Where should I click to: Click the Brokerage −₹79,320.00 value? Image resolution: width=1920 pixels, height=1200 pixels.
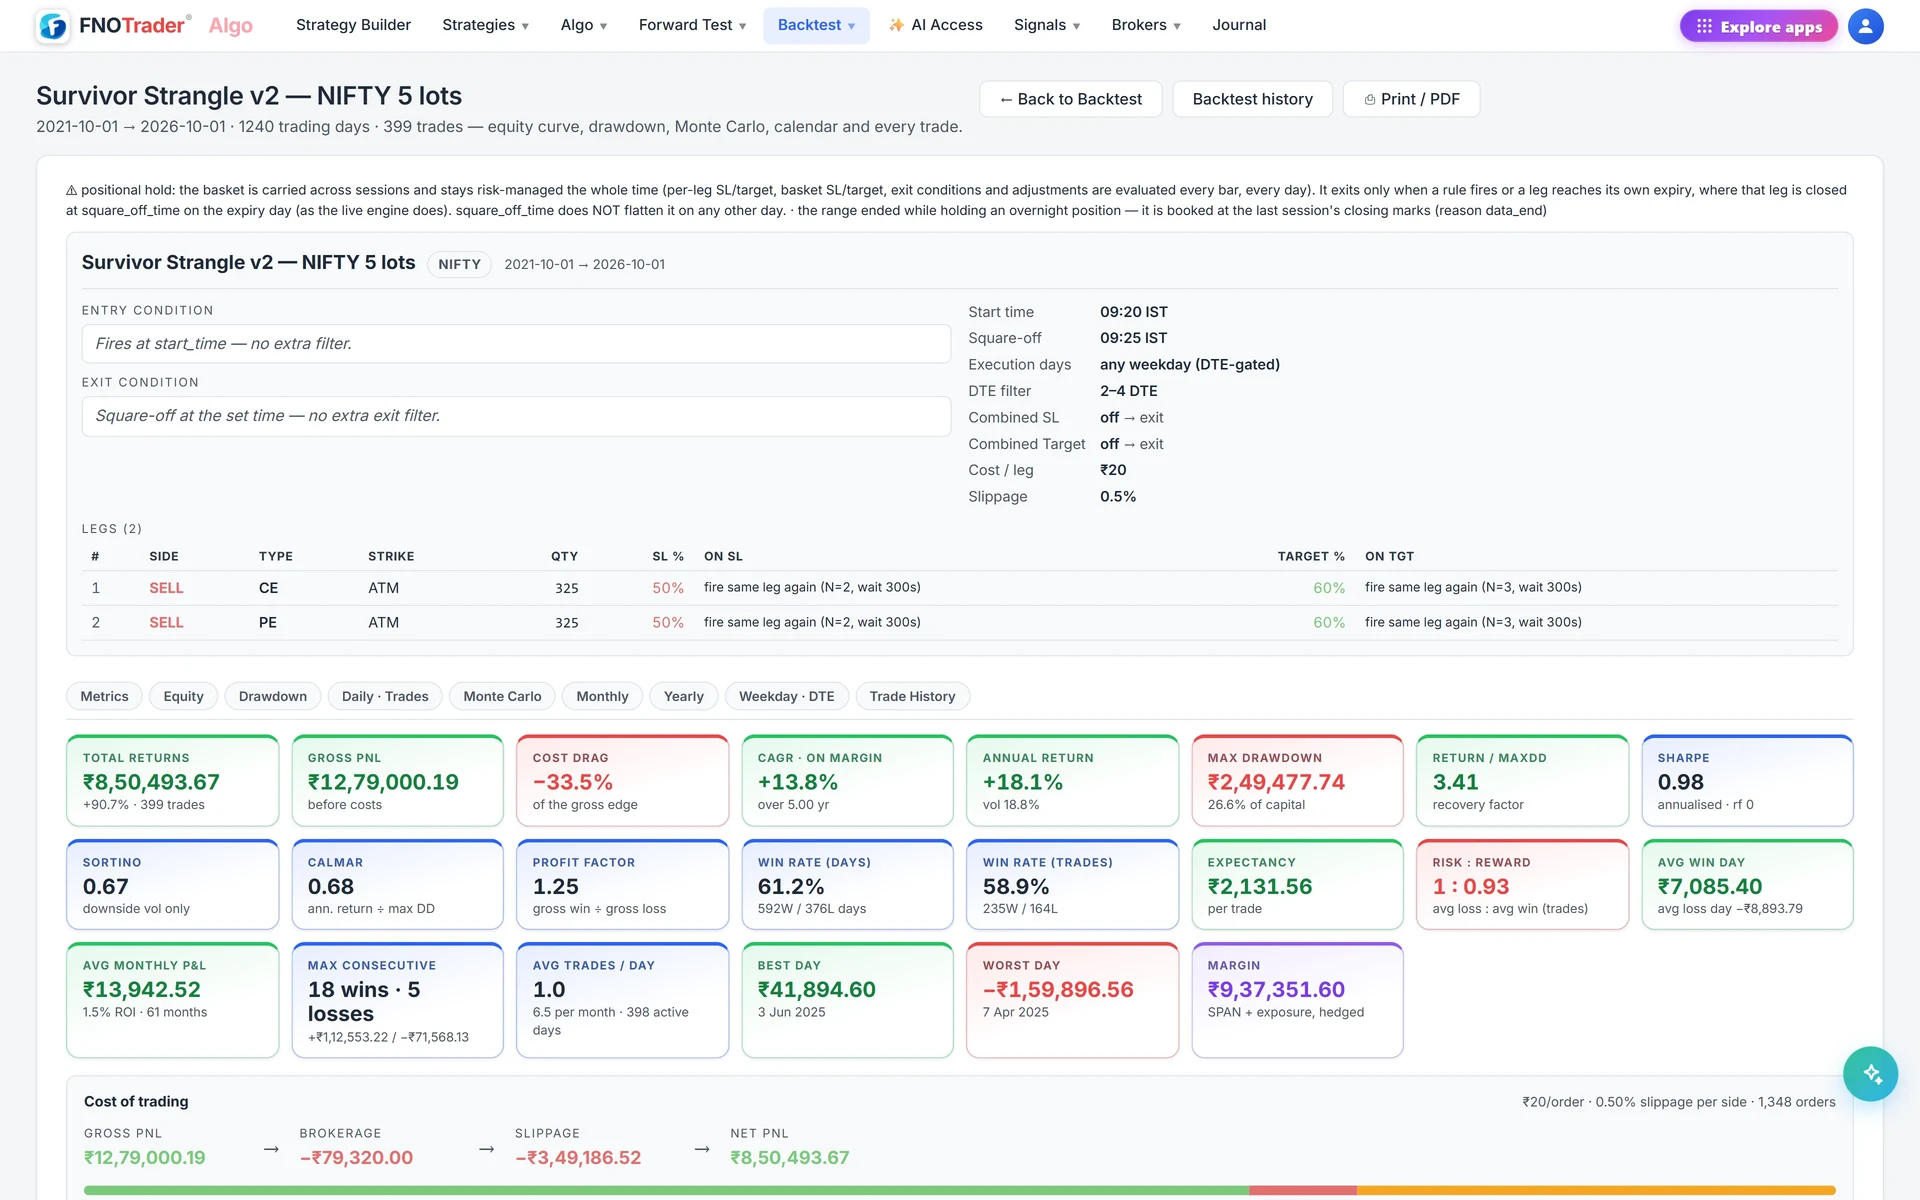[356, 1157]
